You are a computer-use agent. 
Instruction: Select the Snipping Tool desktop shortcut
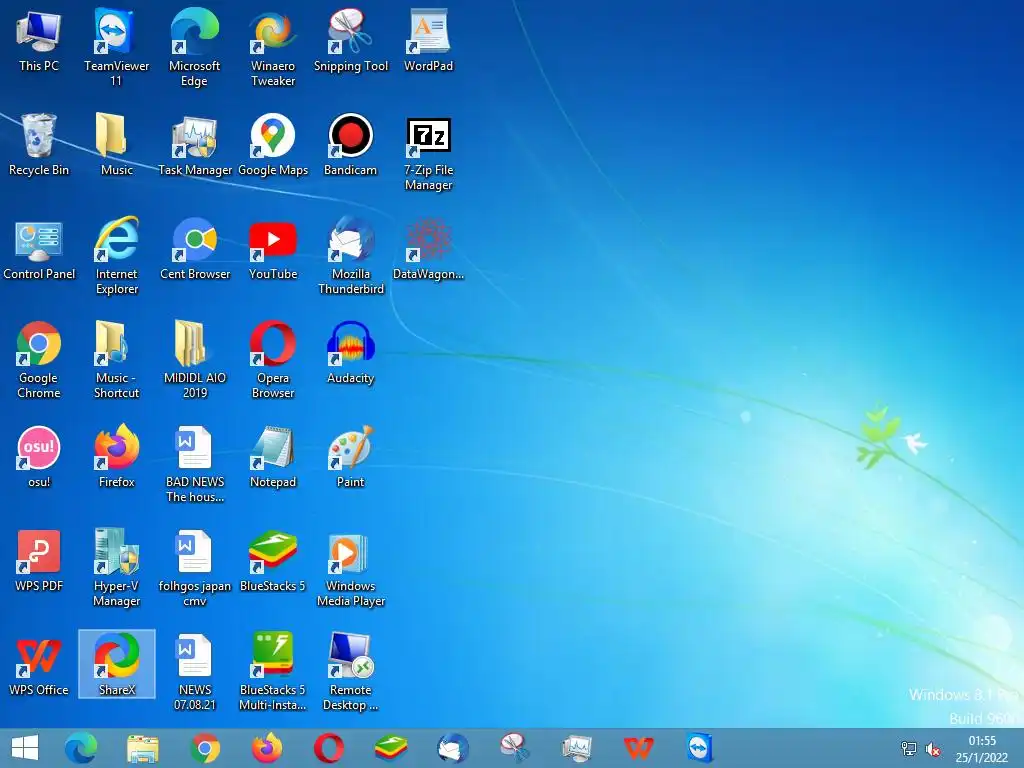click(x=351, y=40)
